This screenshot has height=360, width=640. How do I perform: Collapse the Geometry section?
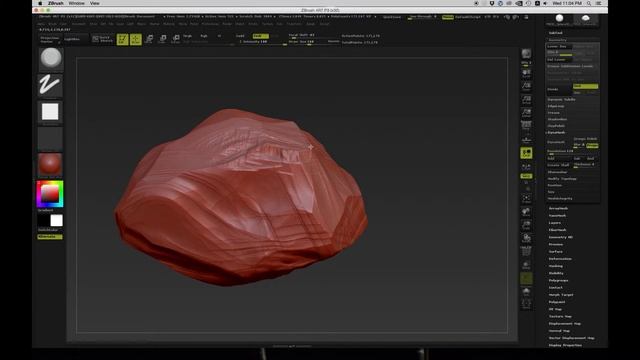[x=558, y=40]
